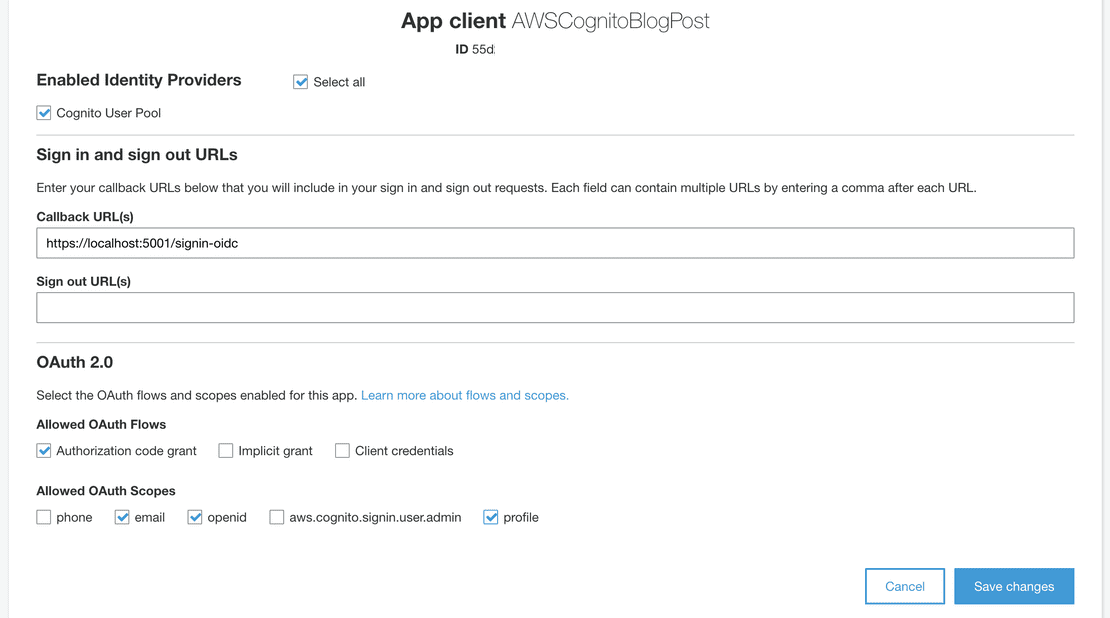The image size is (1110, 618).
Task: Click the OAuth 2.0 heading
Action: (74, 362)
